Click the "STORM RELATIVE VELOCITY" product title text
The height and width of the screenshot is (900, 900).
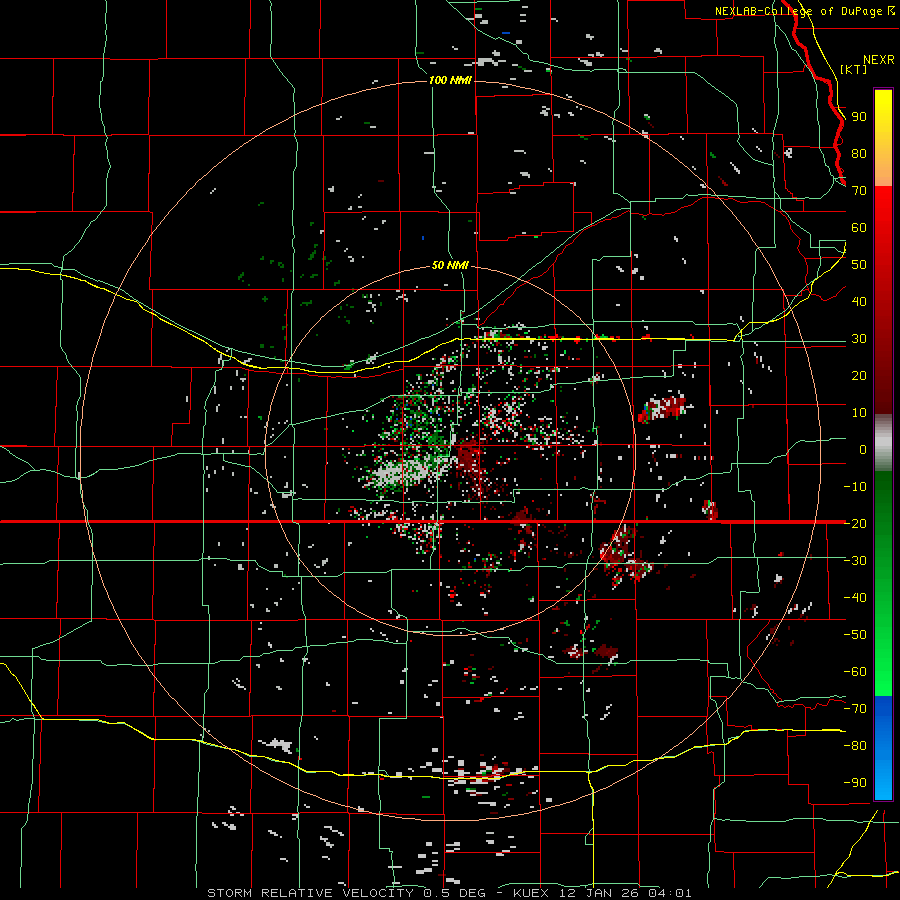[x=310, y=893]
